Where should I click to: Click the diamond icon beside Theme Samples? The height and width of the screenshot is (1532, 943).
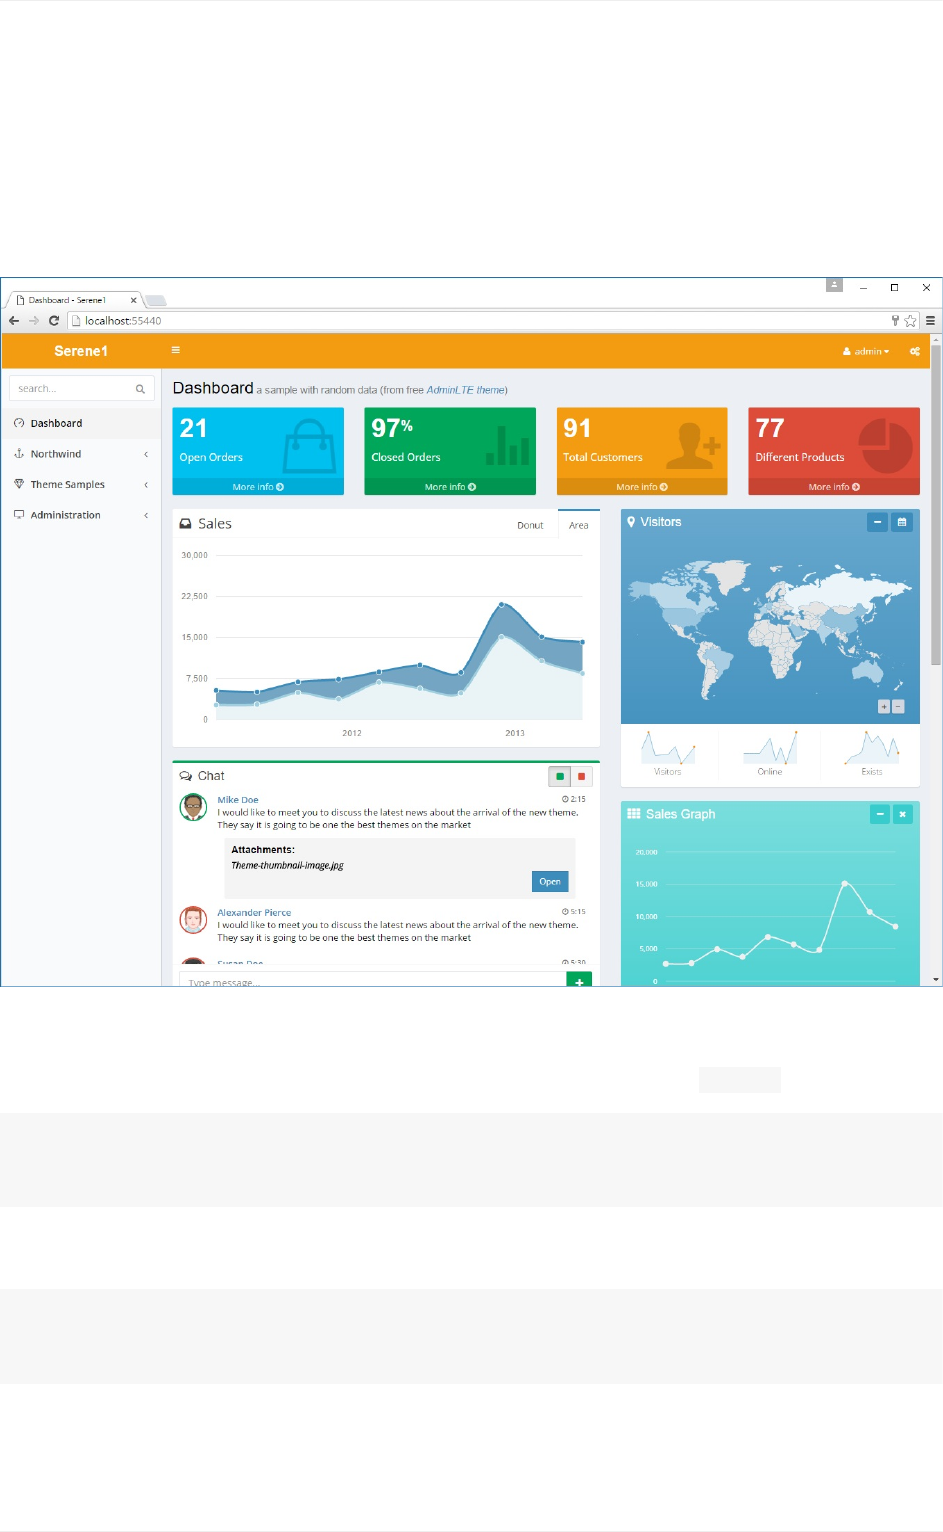click(19, 484)
